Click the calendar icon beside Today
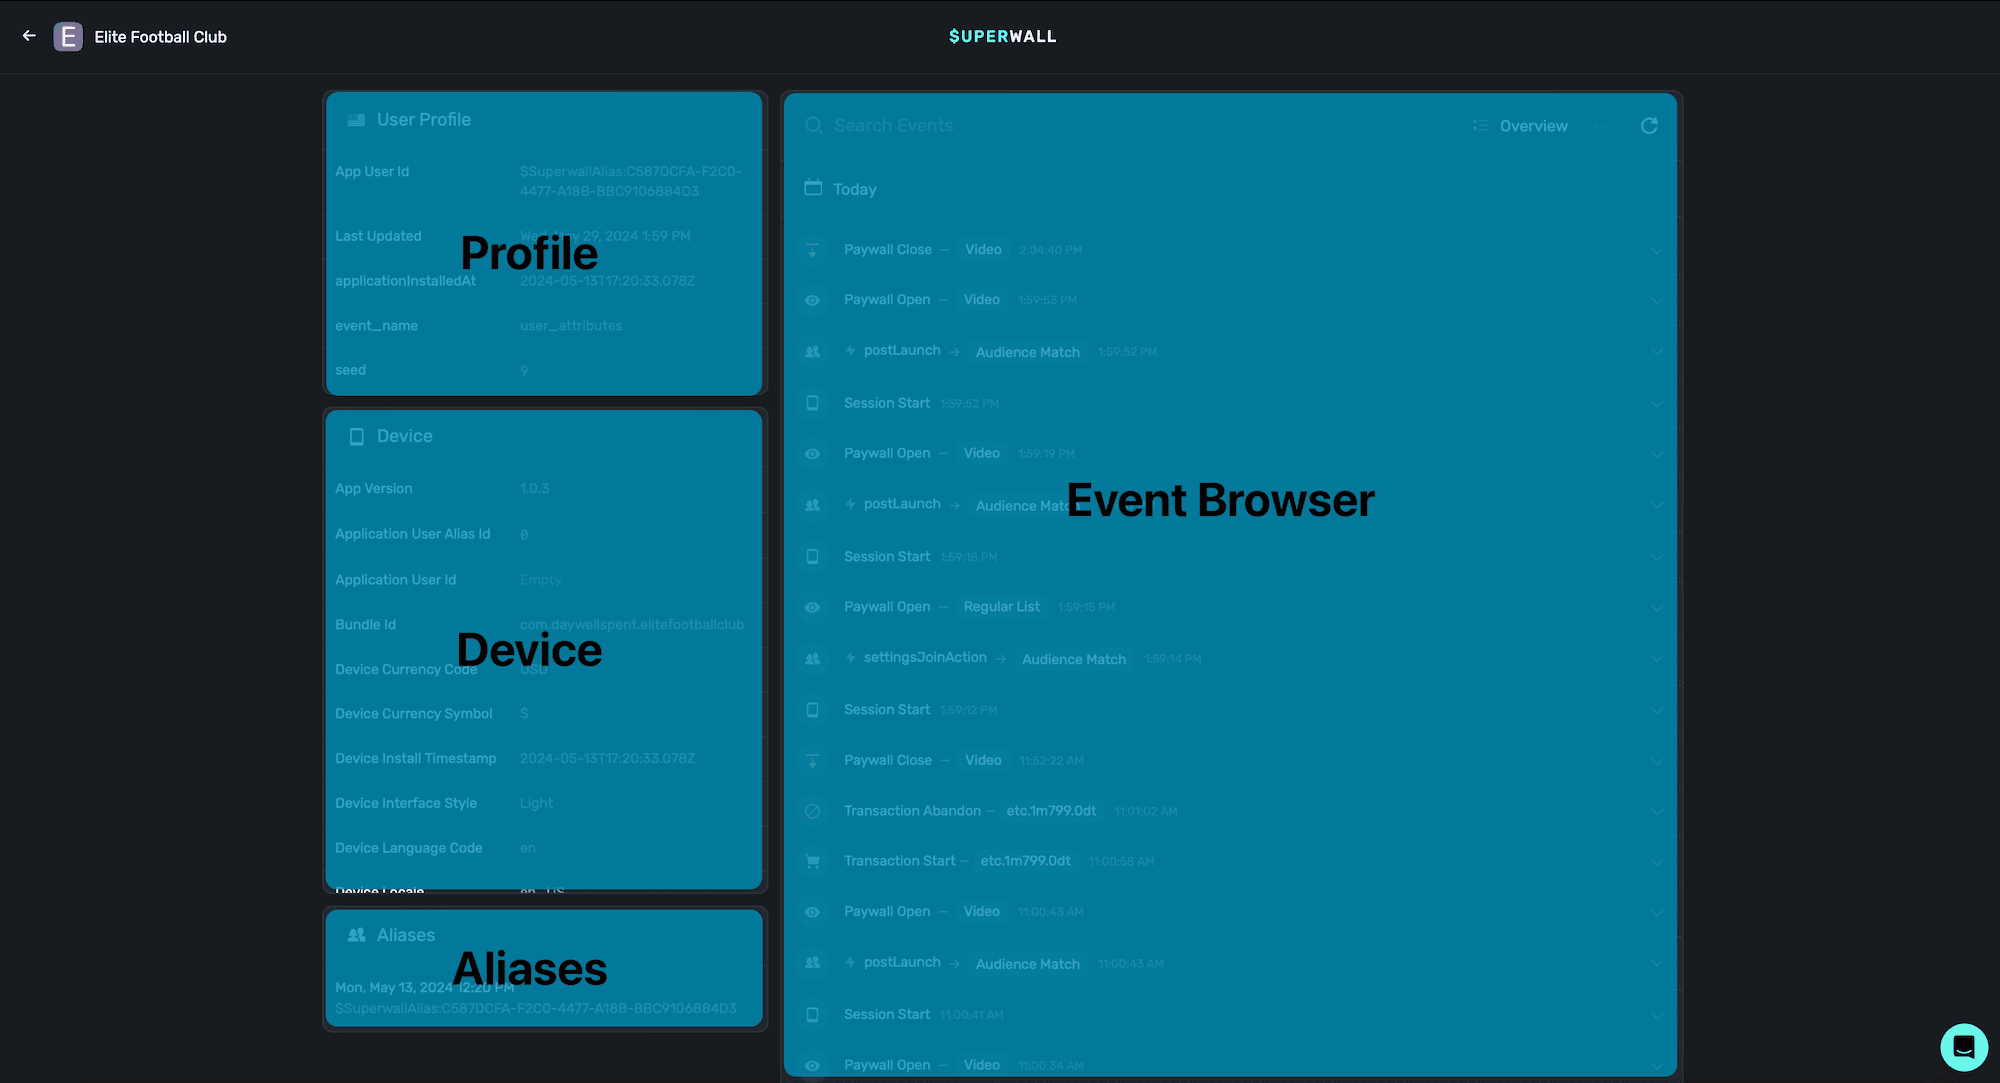The height and width of the screenshot is (1083, 2000). pyautogui.click(x=813, y=188)
